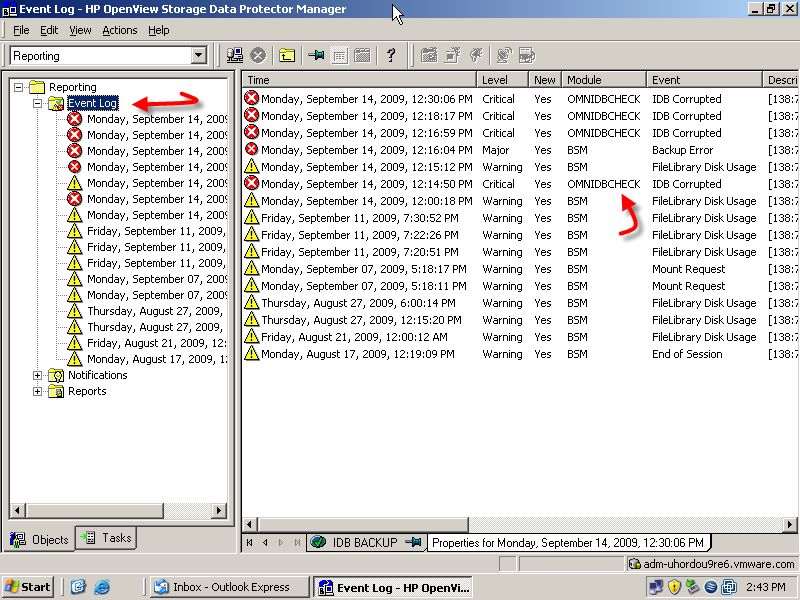Click the Reporting root folder icon
The image size is (800, 600).
click(x=37, y=87)
